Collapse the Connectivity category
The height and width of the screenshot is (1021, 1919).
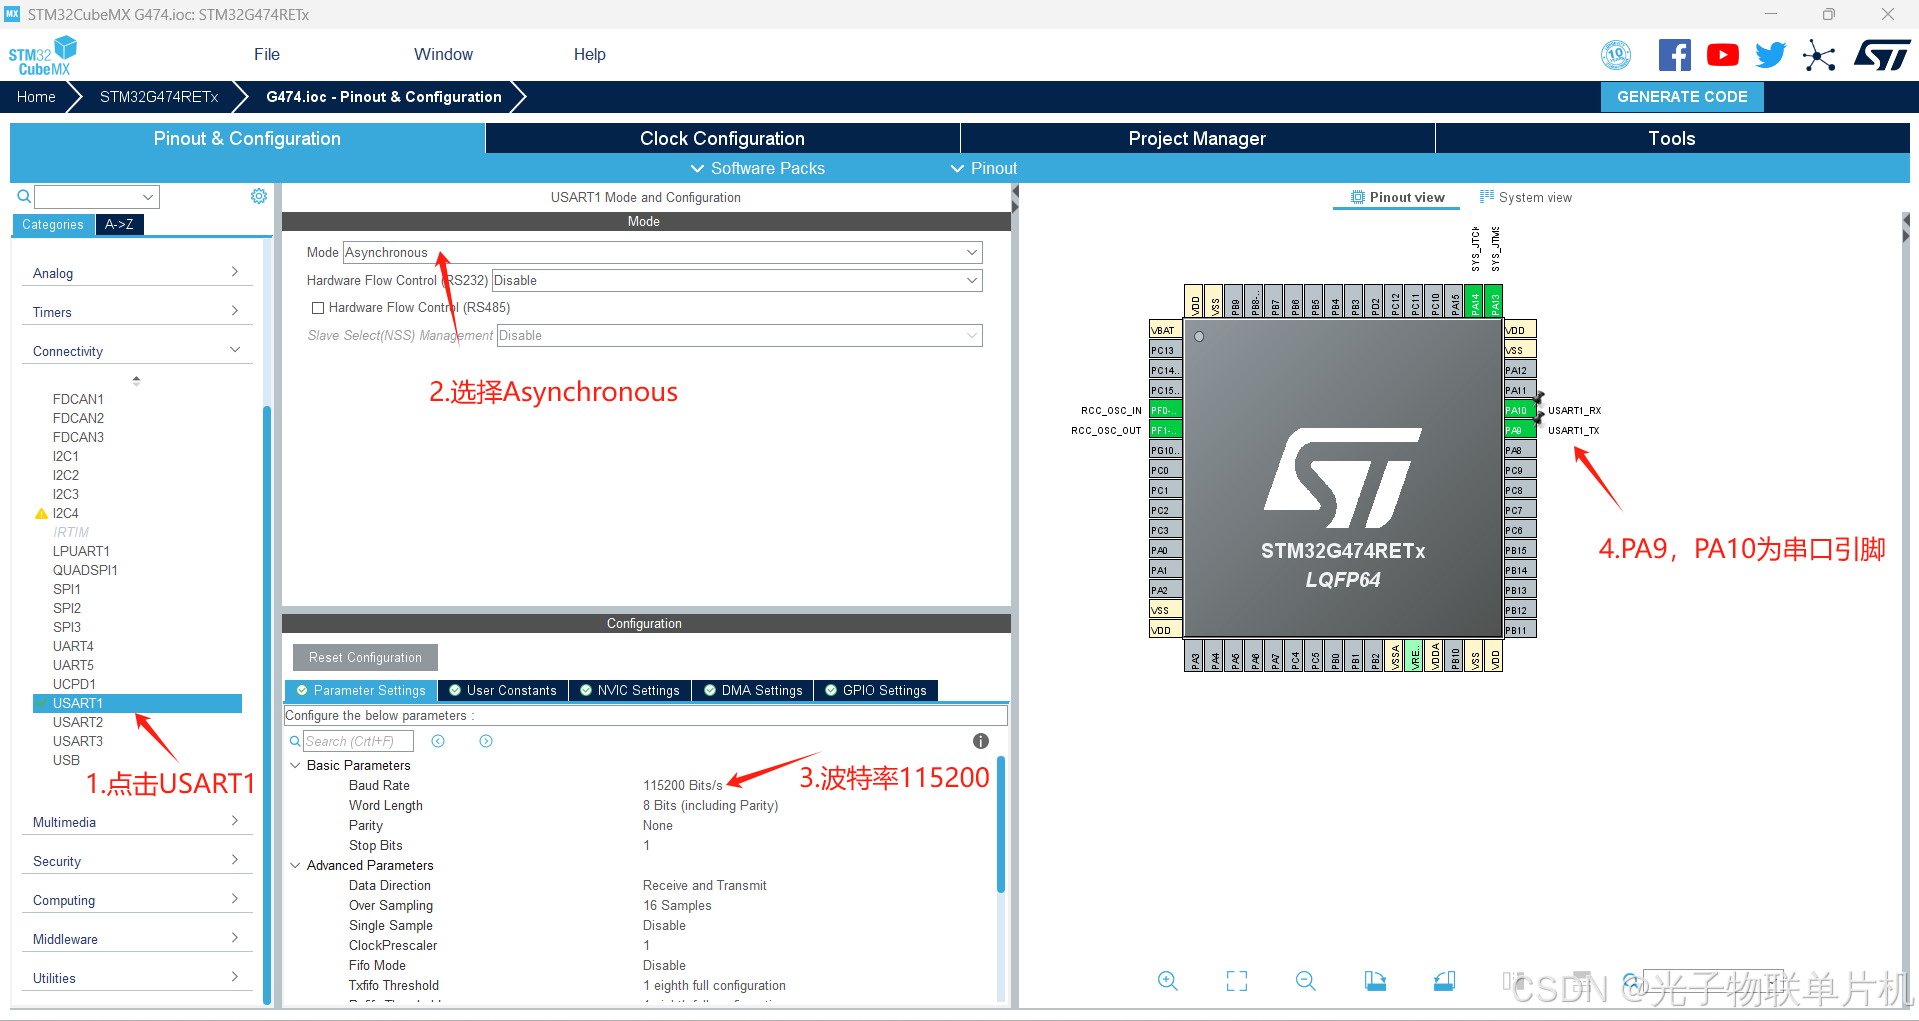click(137, 351)
